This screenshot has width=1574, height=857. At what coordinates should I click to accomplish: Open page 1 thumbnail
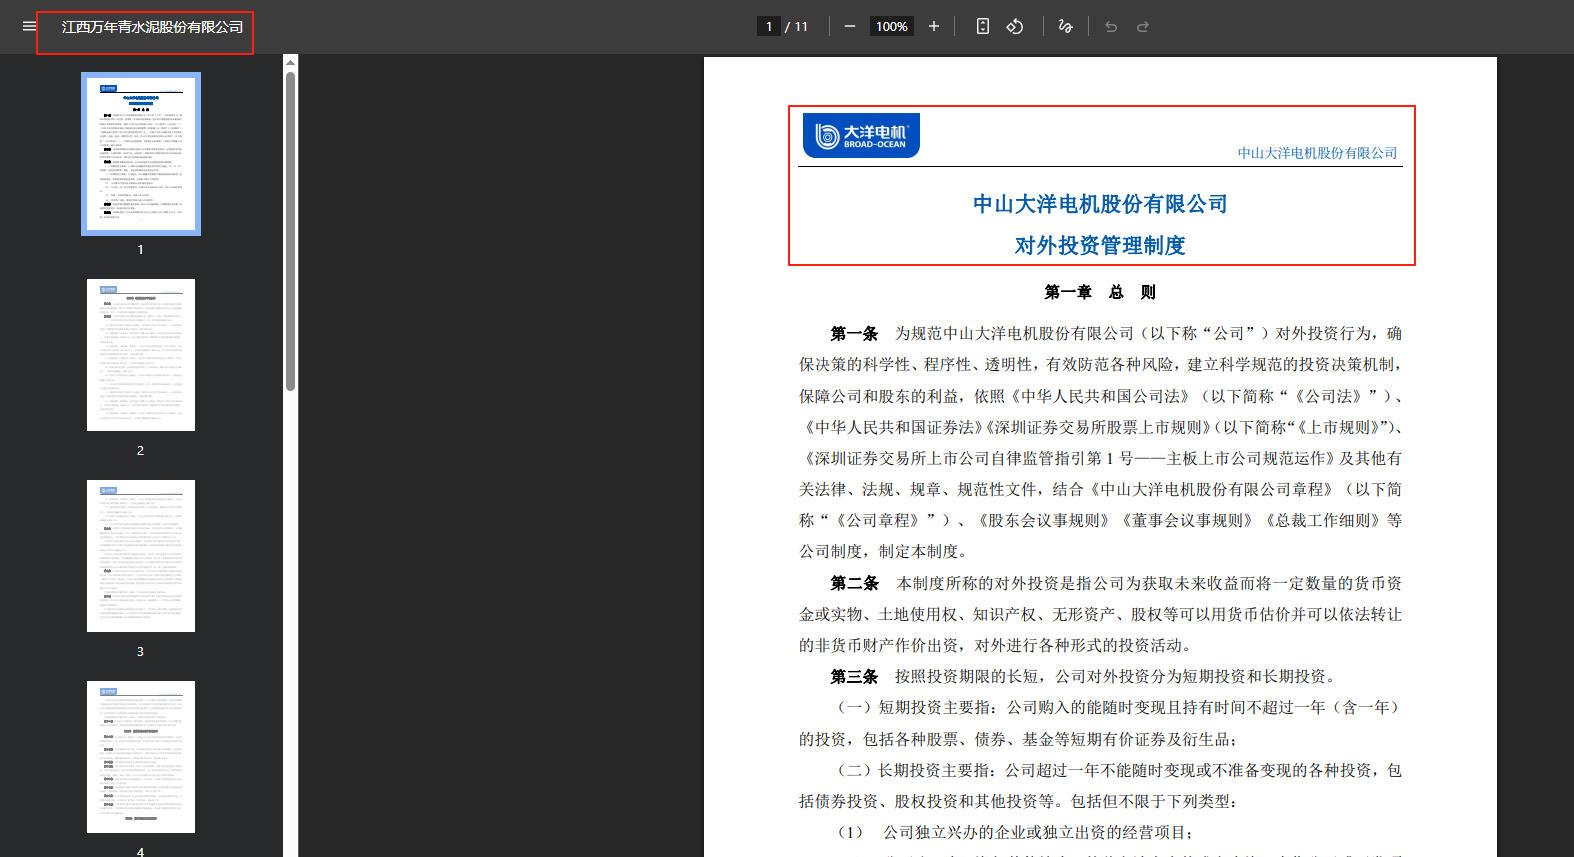[x=141, y=154]
